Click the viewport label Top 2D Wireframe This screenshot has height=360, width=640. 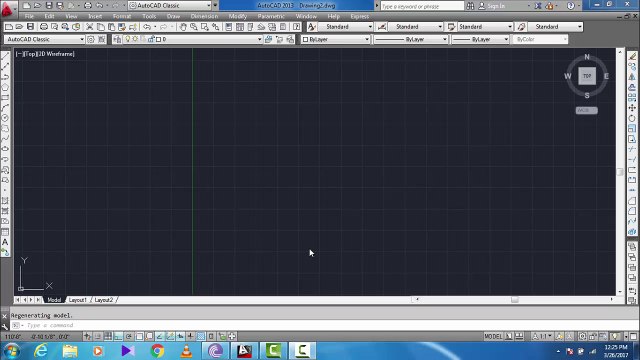pos(45,54)
